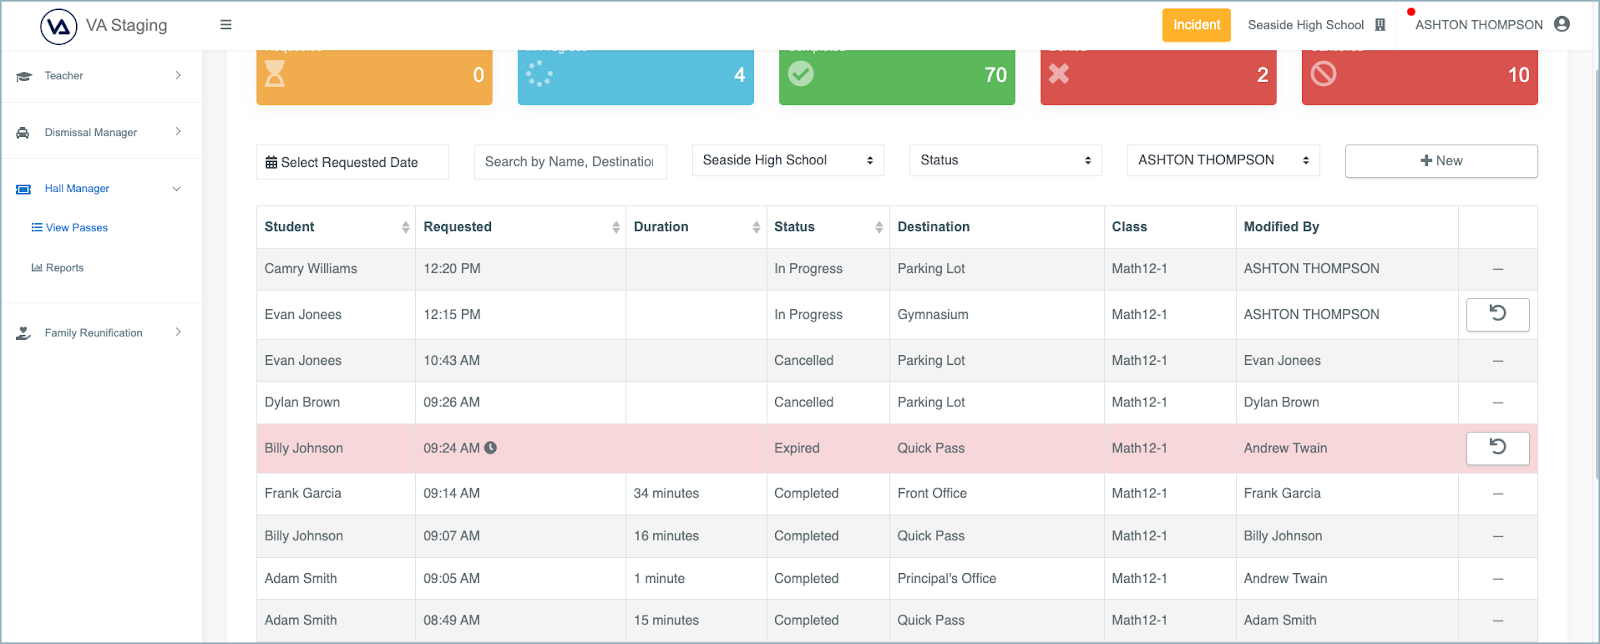Expand the Teacher menu chevron
1600x644 pixels.
[178, 75]
